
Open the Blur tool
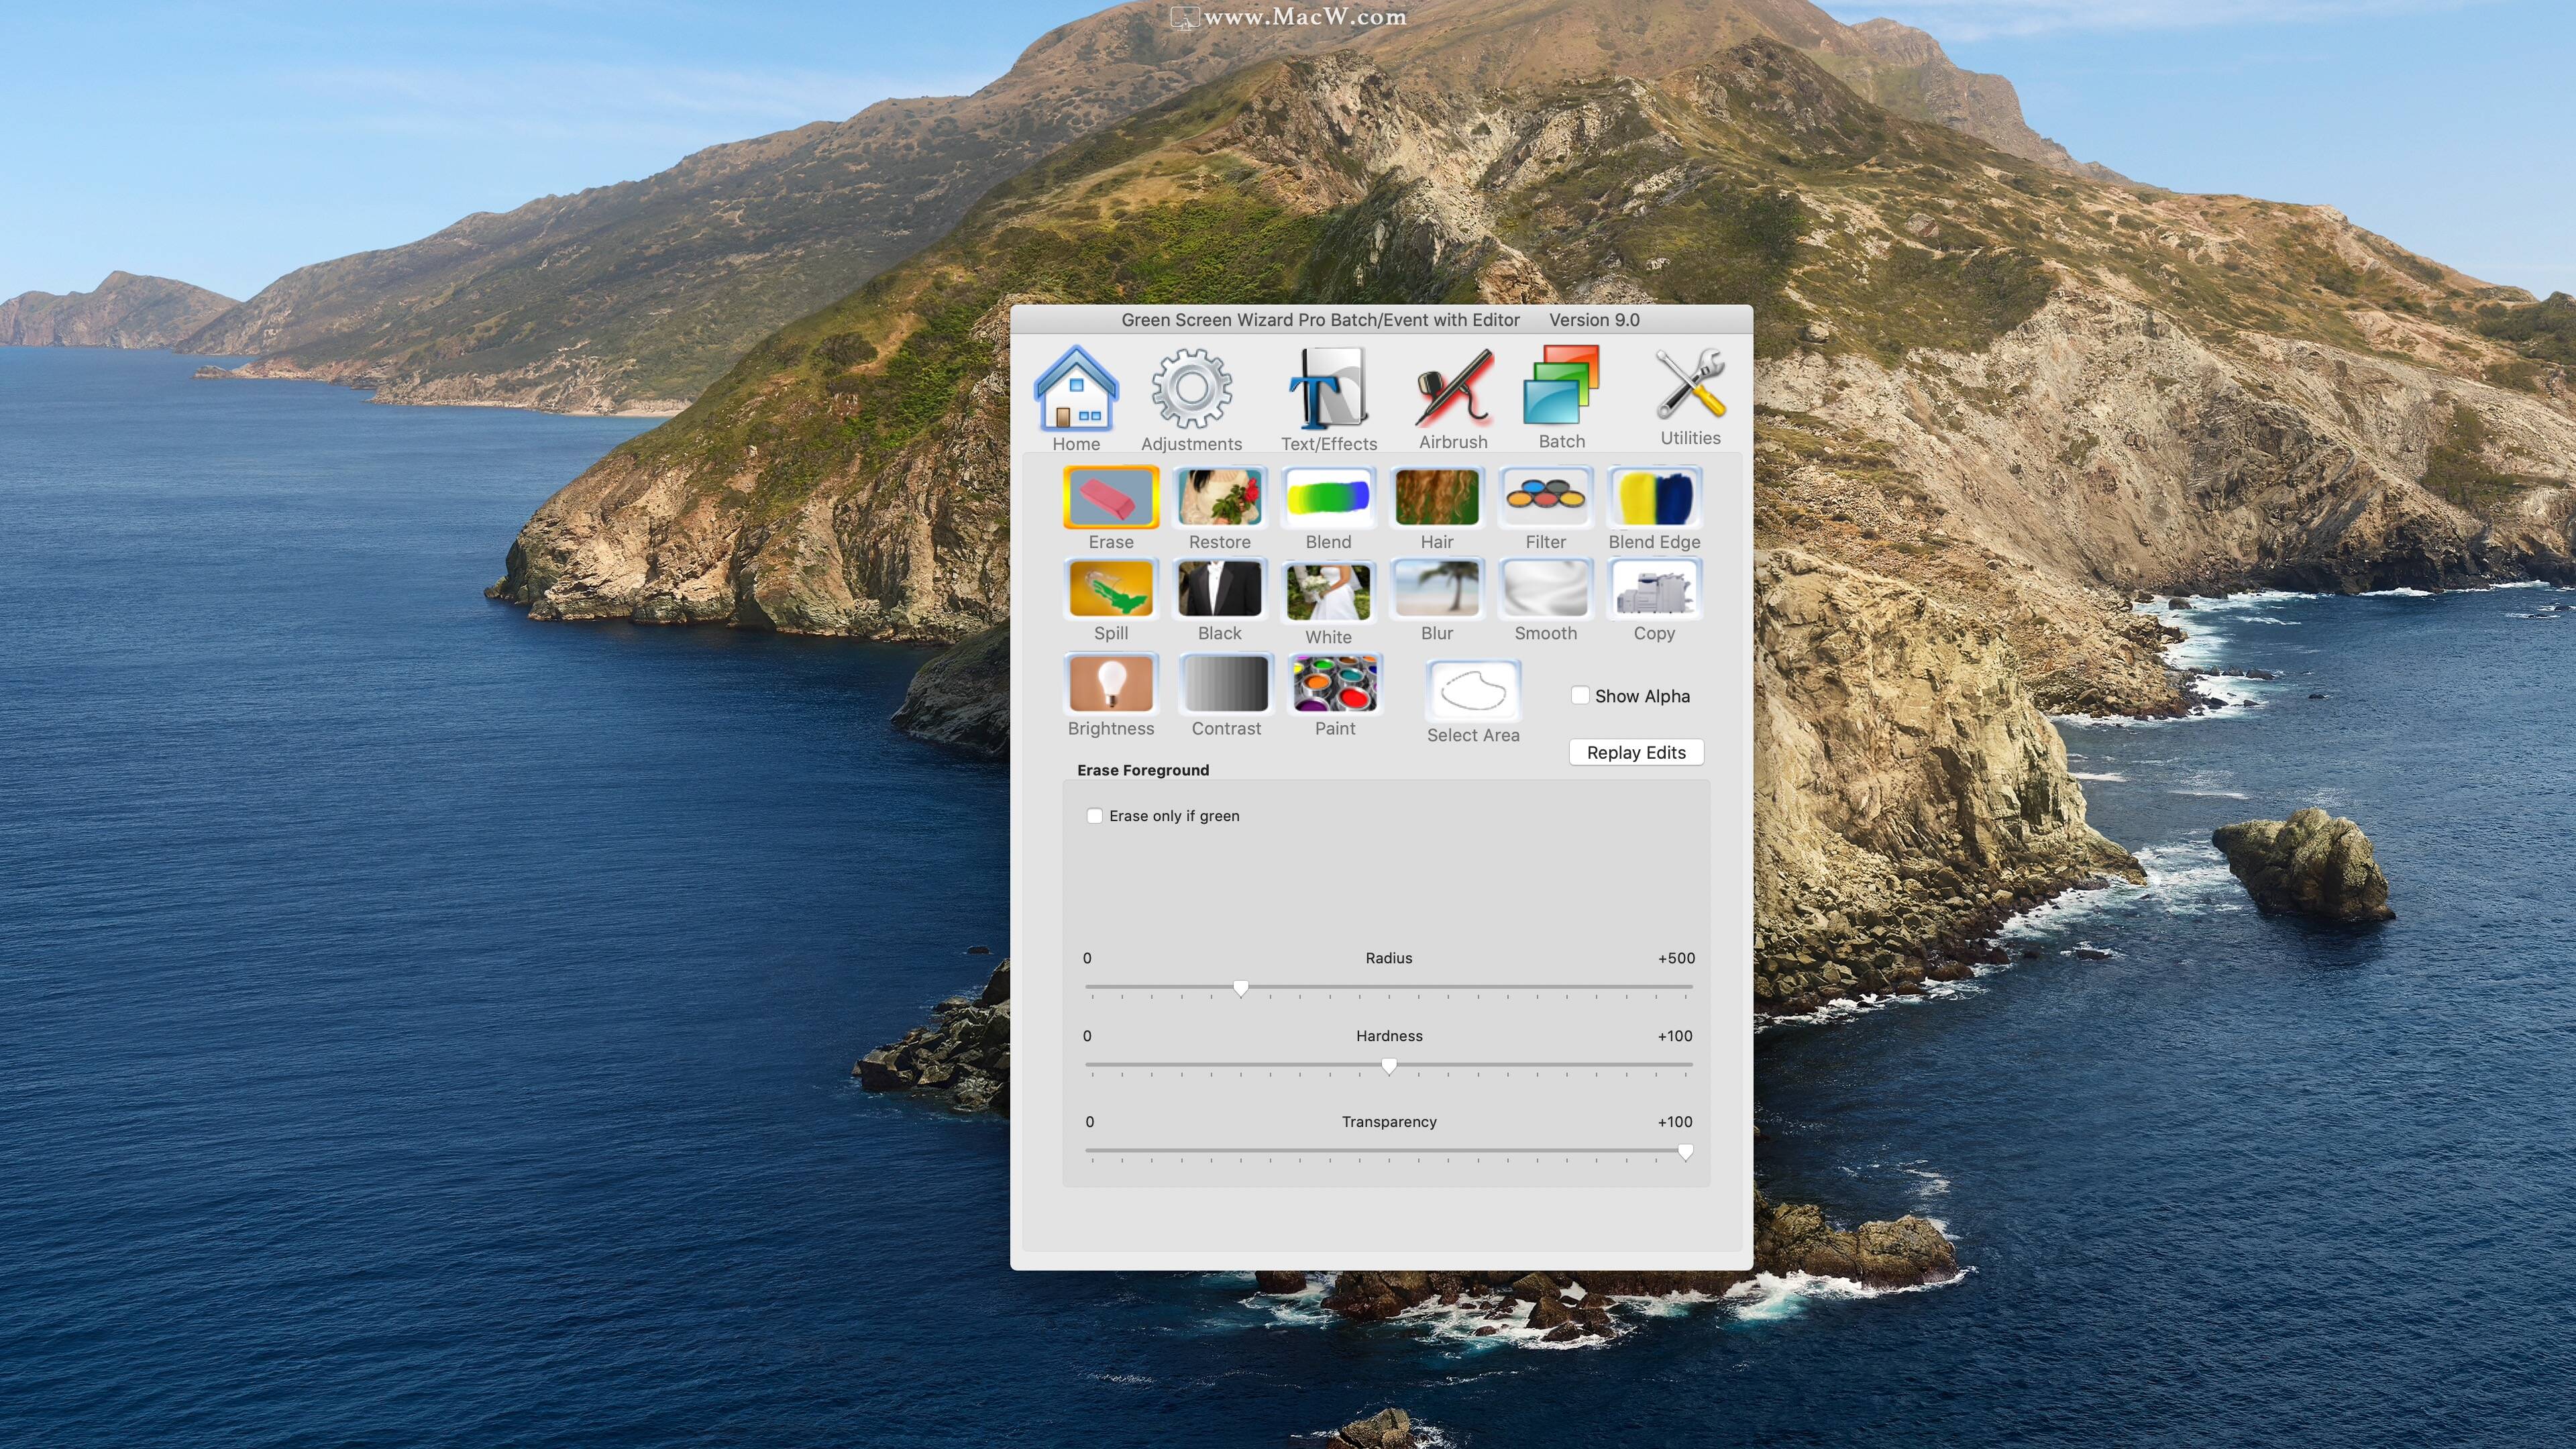tap(1437, 589)
